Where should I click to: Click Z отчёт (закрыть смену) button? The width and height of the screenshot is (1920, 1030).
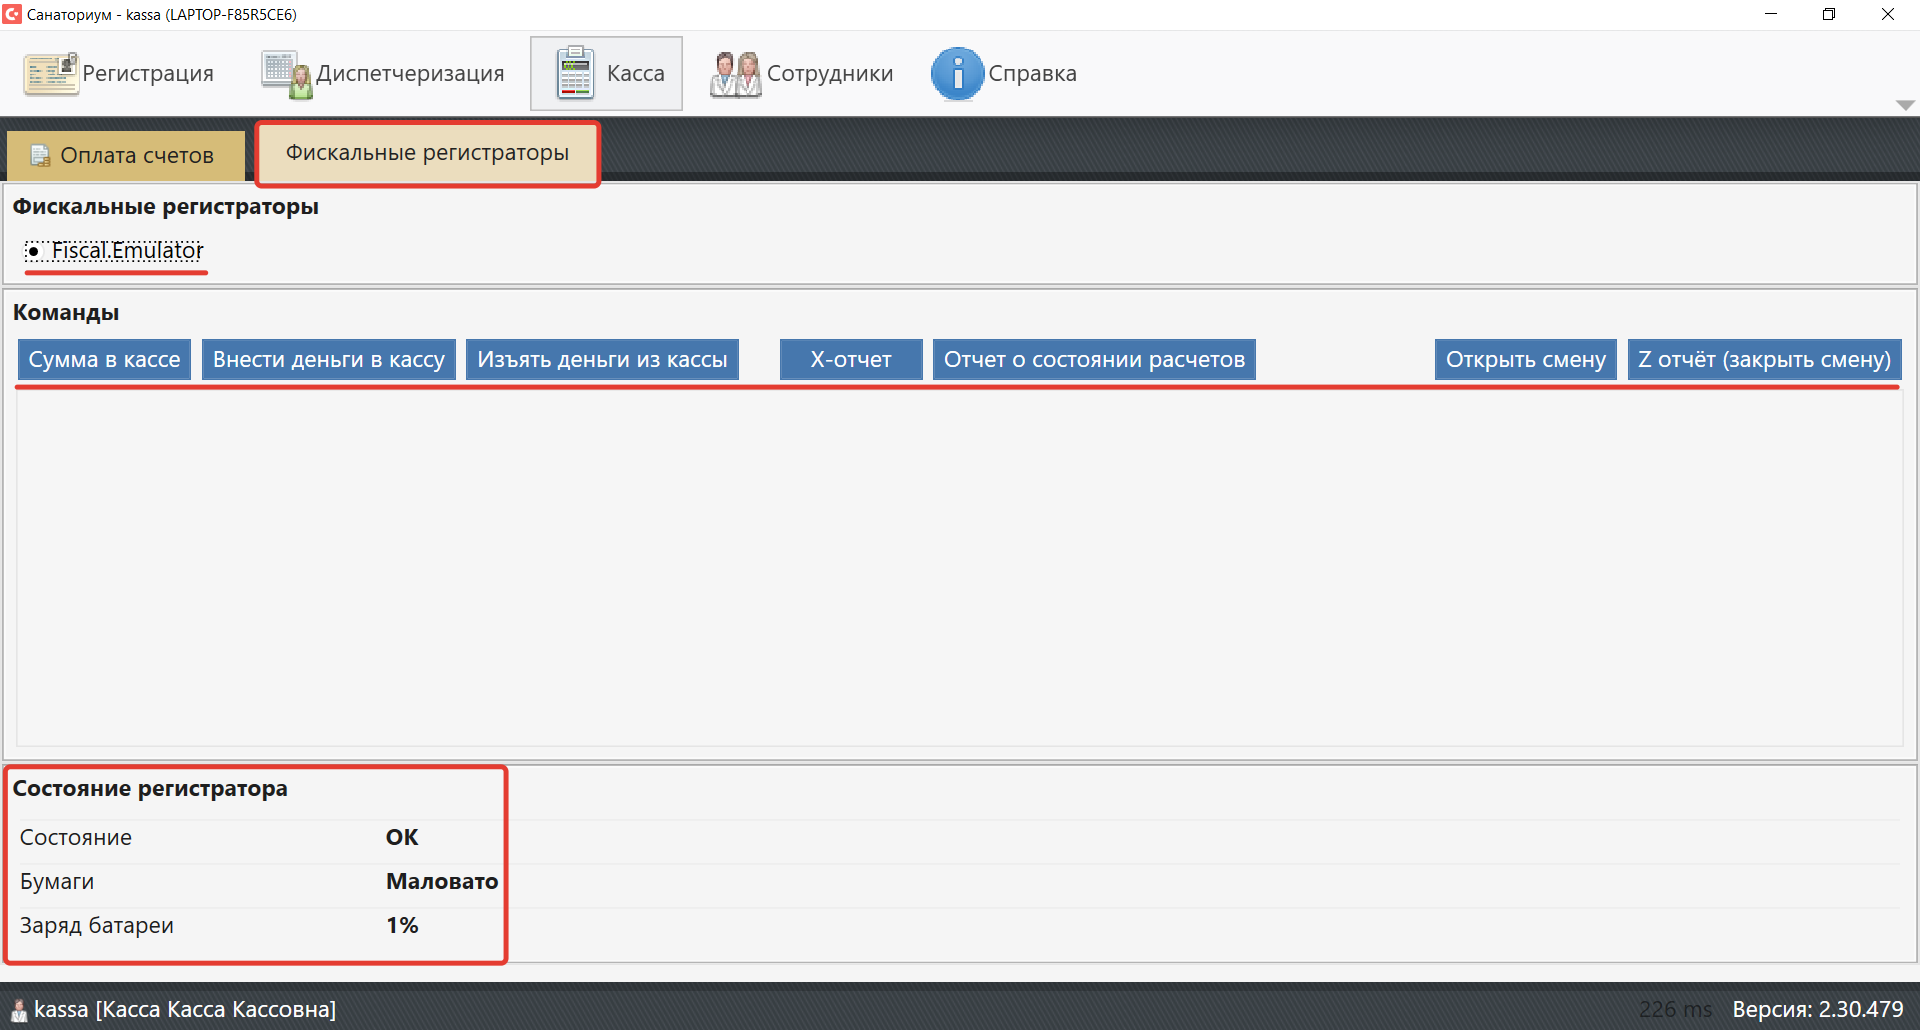[x=1764, y=360]
